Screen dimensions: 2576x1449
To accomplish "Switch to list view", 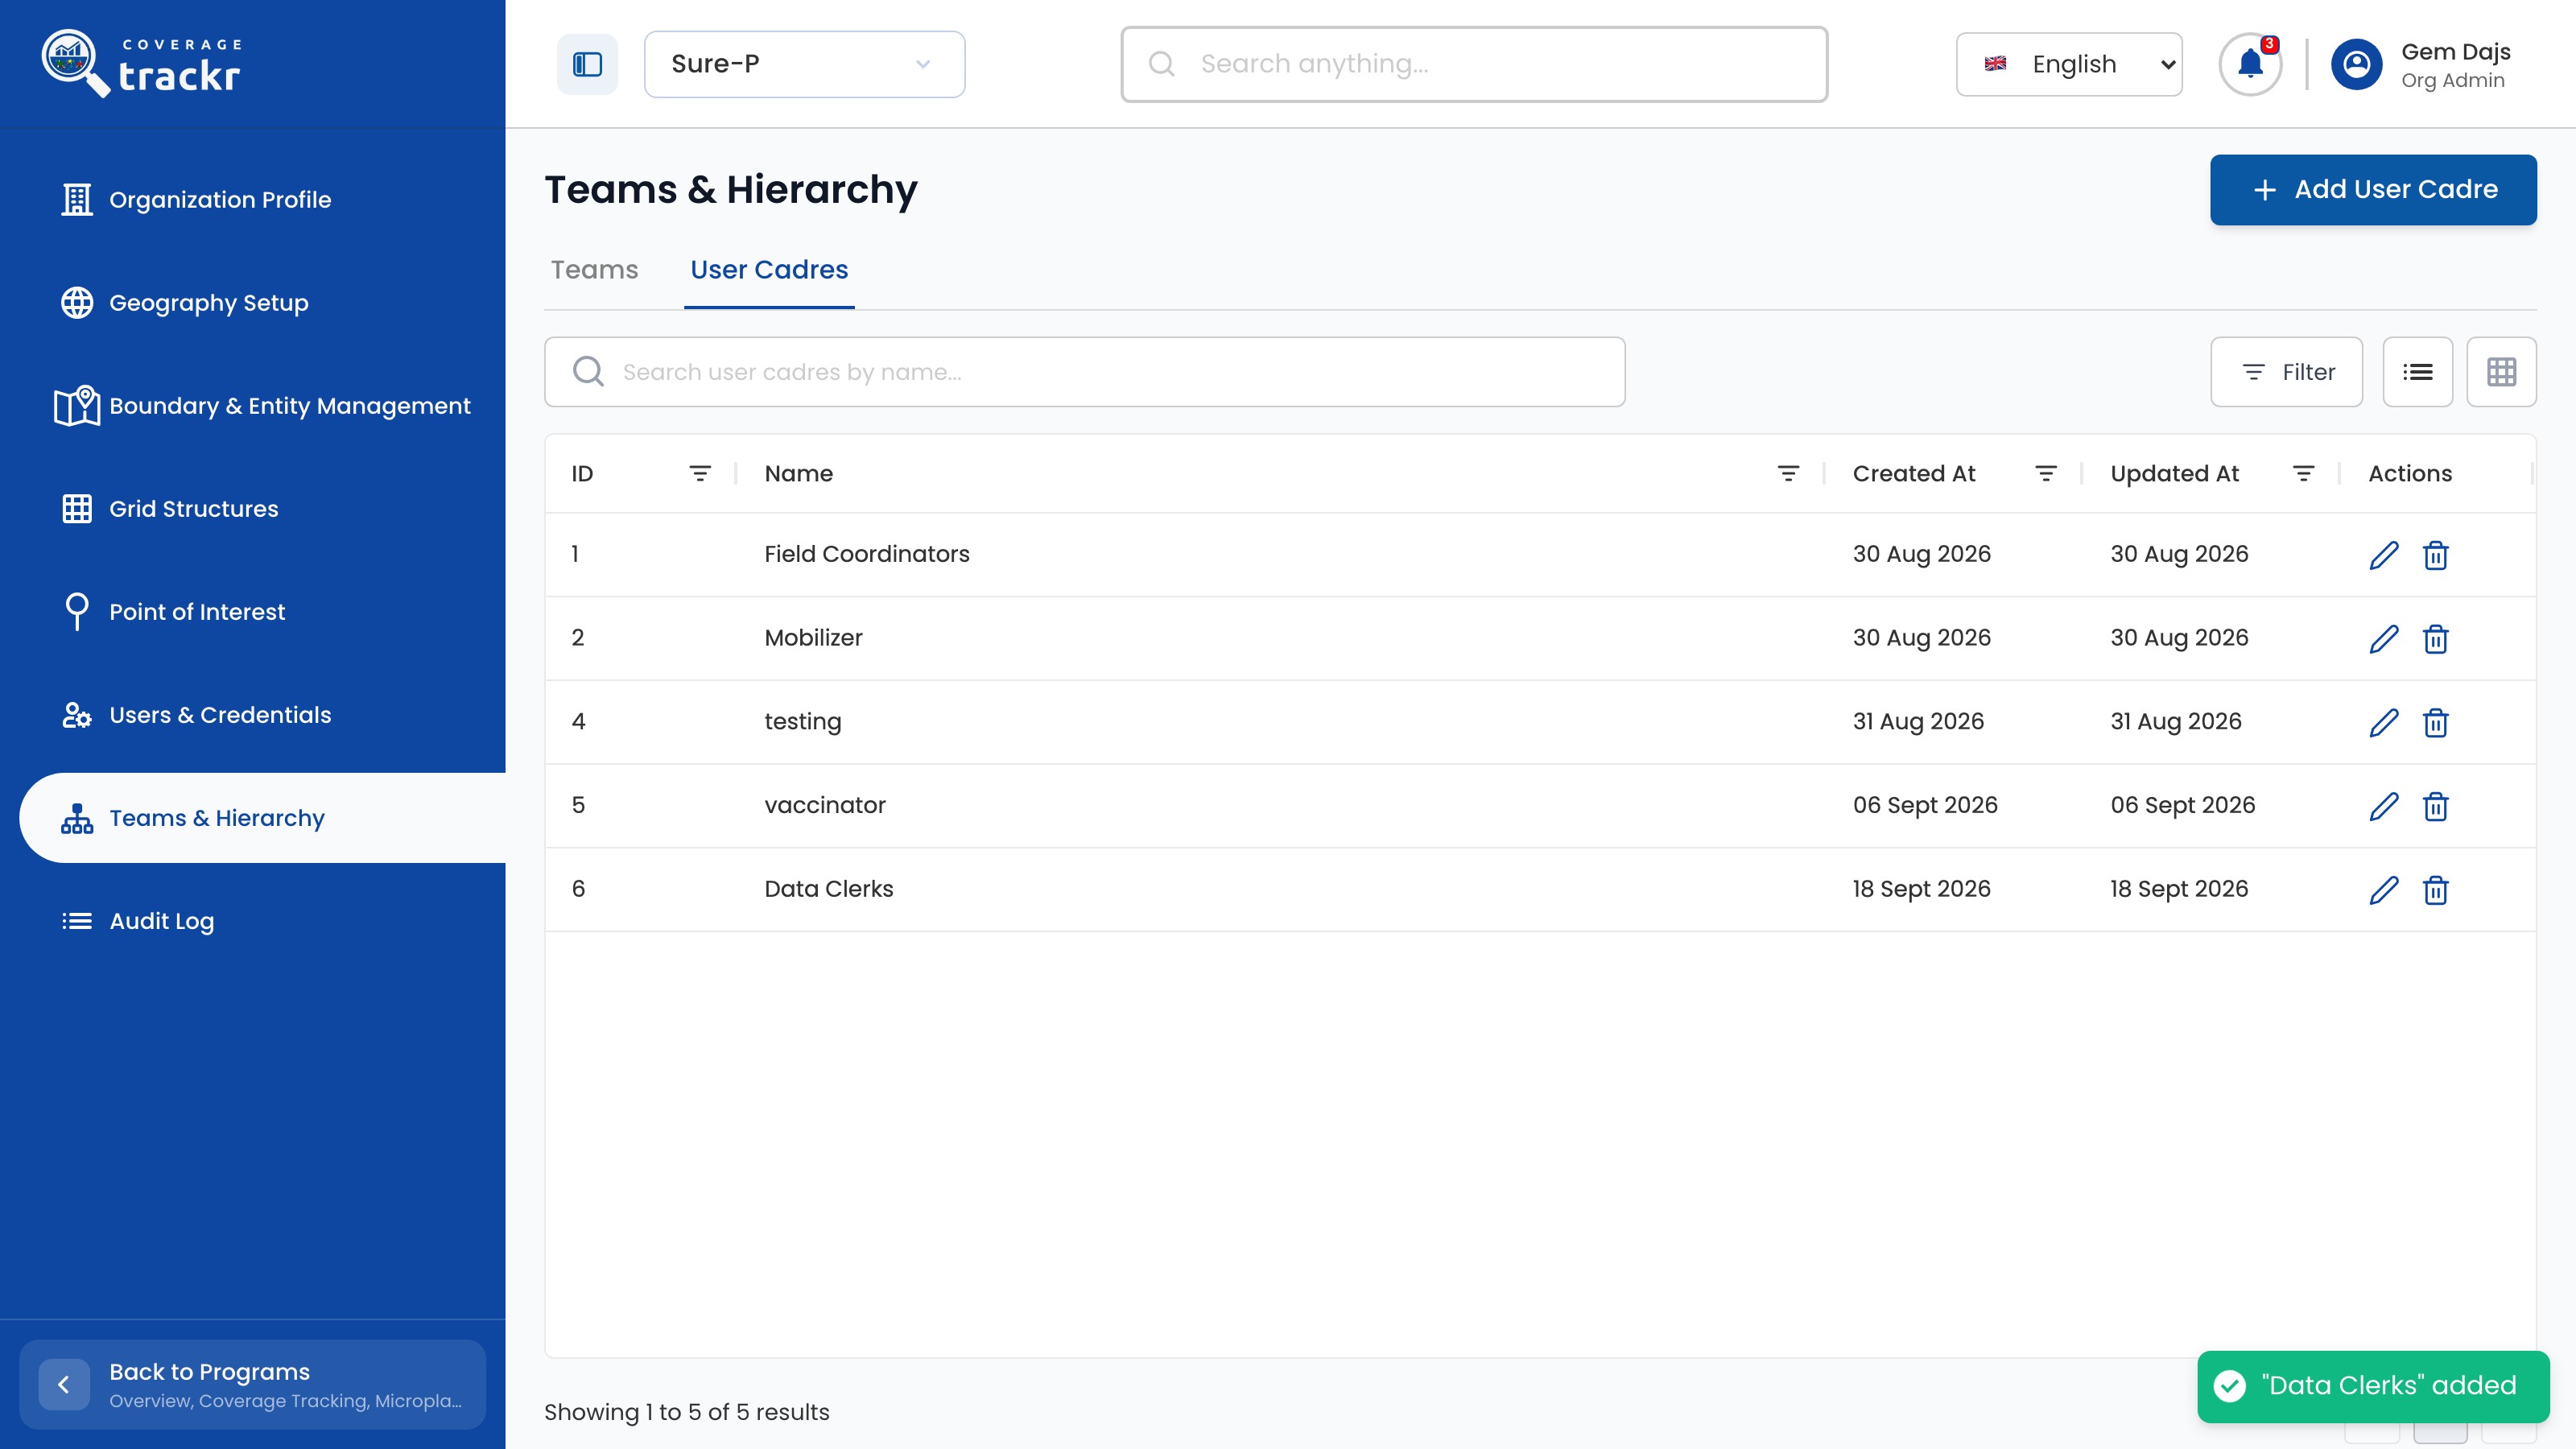I will click(2417, 372).
